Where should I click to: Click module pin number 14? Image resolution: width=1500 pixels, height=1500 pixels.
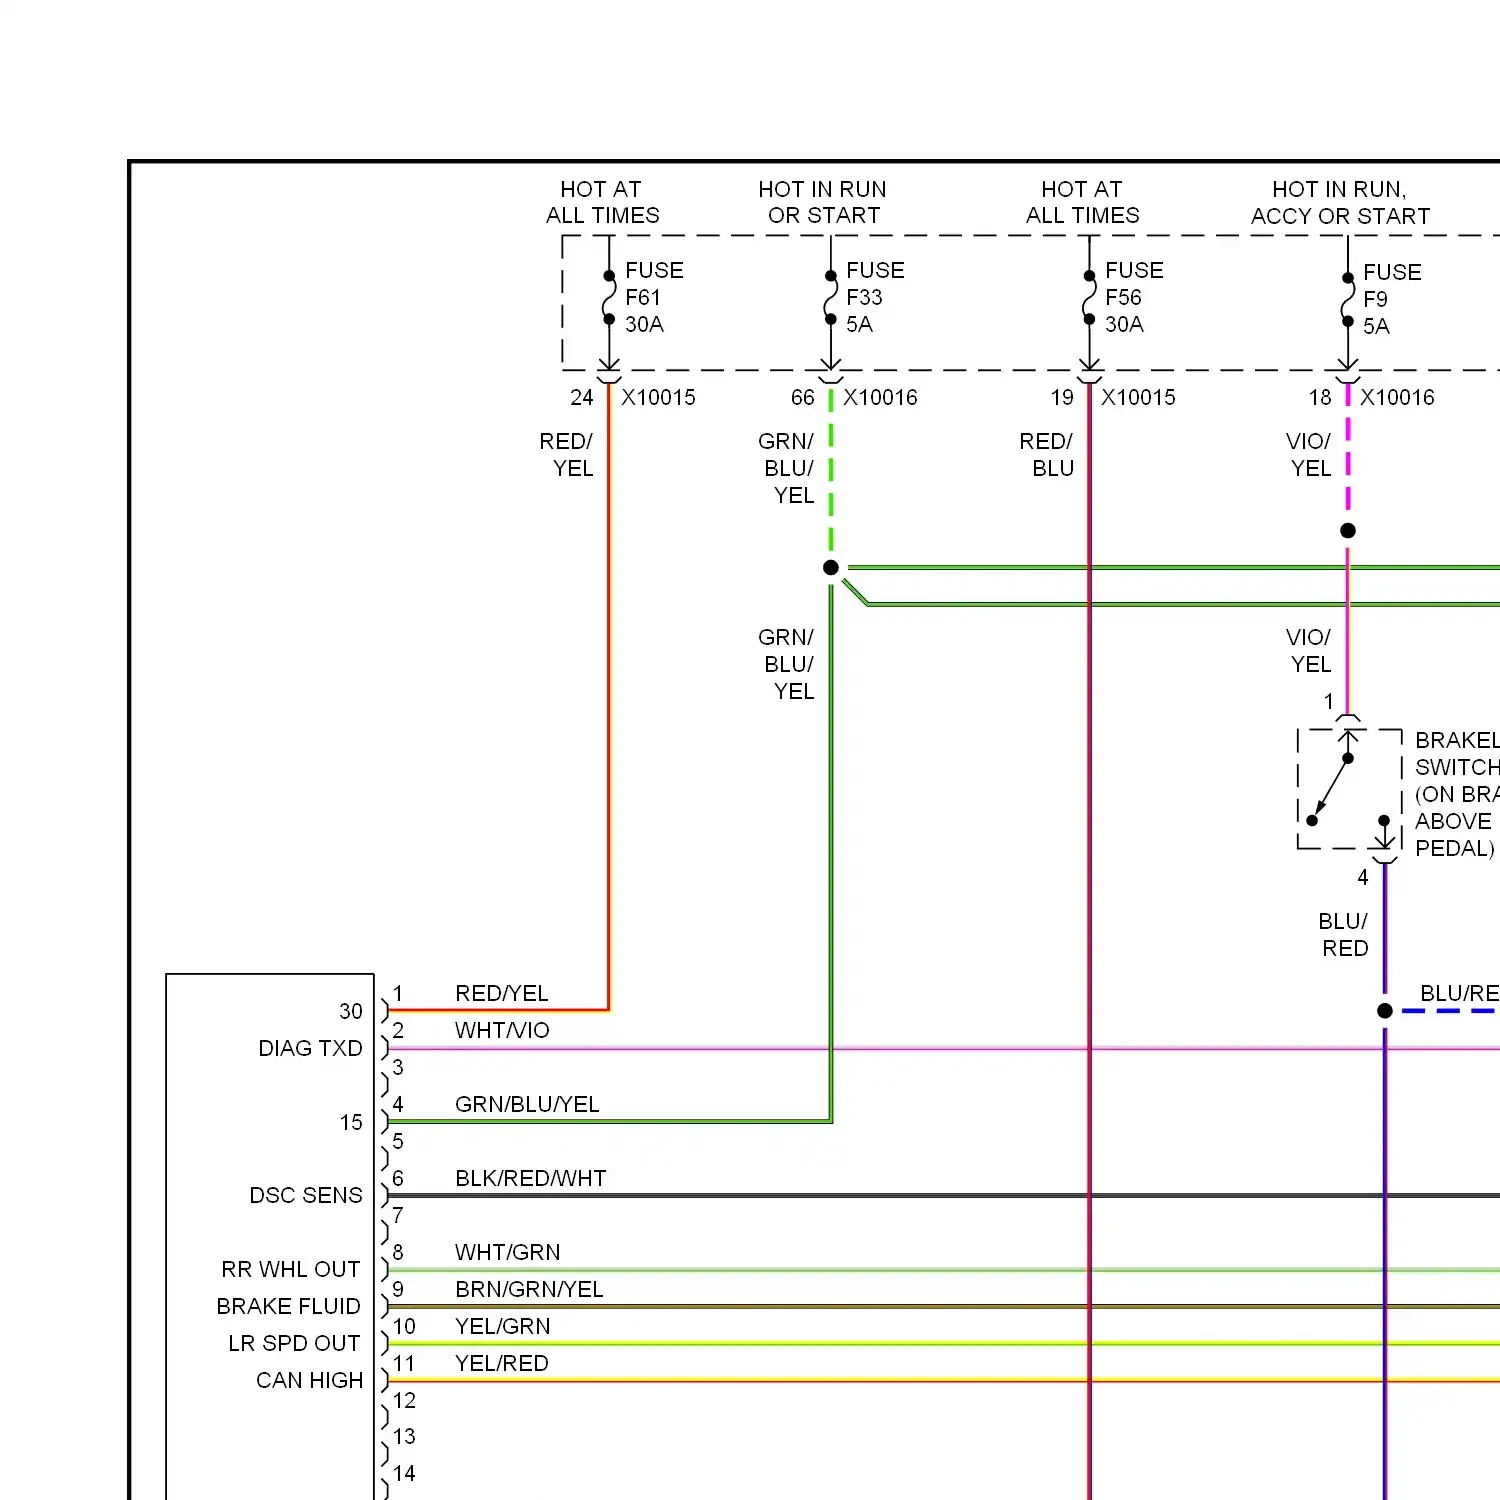[404, 1473]
